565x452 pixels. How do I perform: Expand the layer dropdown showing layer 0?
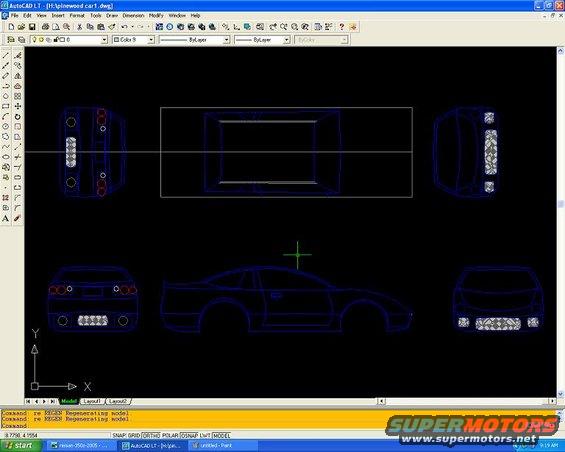104,40
